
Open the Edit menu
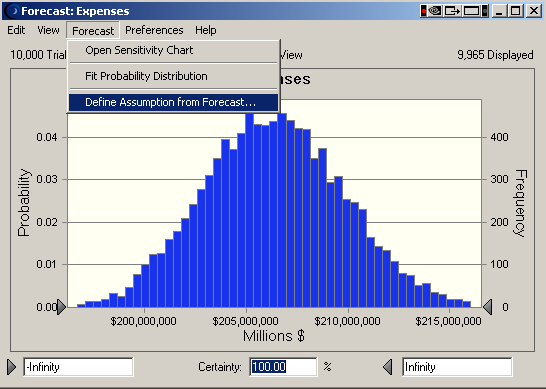coord(16,30)
